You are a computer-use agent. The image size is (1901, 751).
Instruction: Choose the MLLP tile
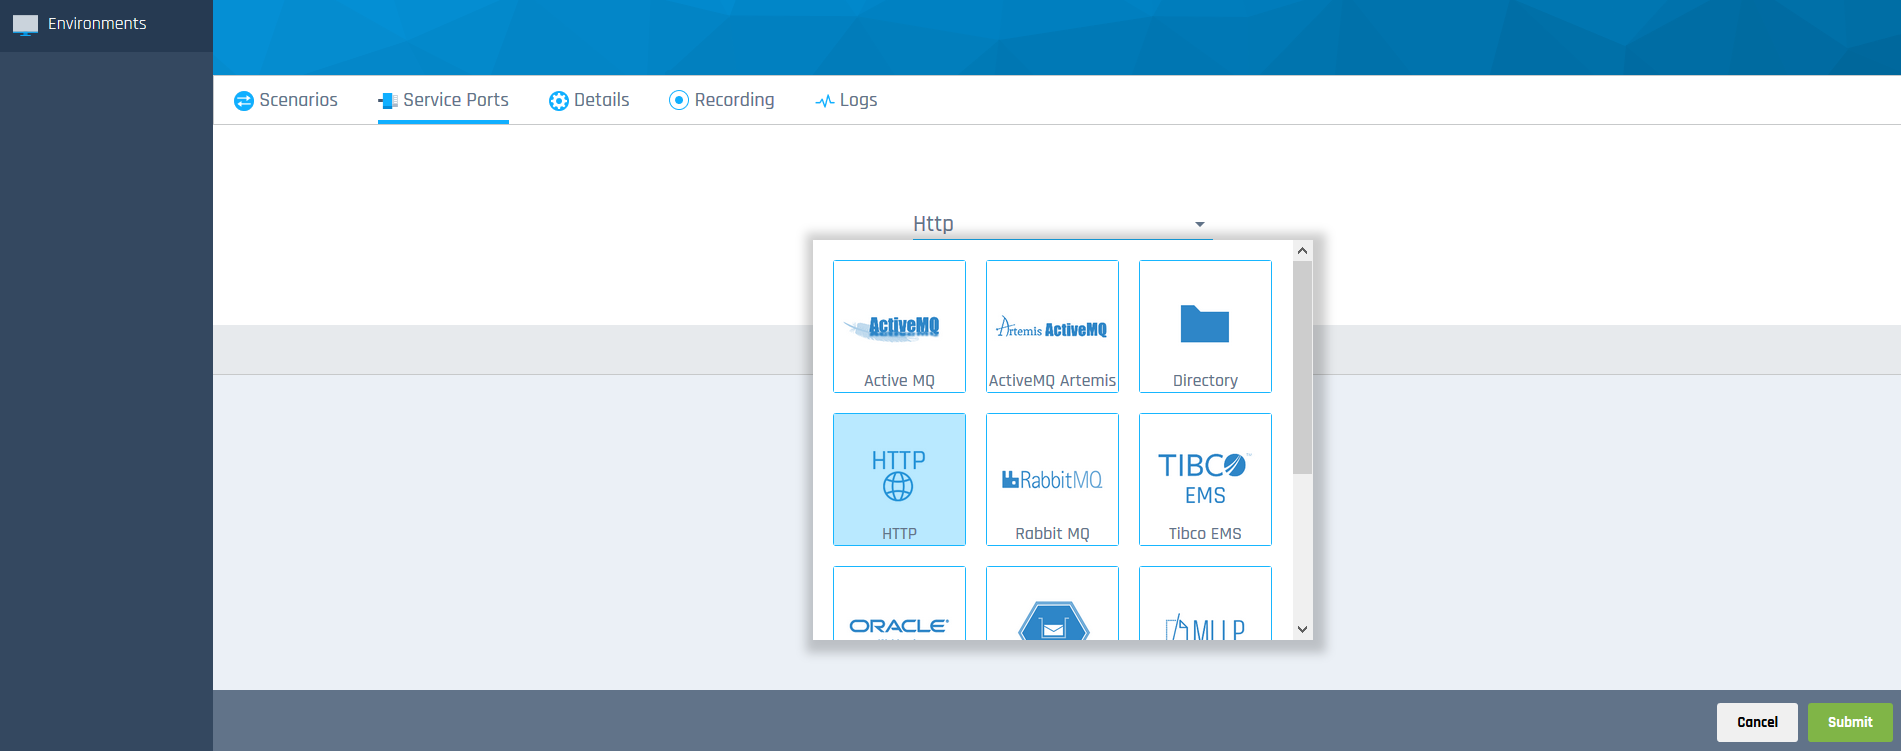pyautogui.click(x=1205, y=603)
